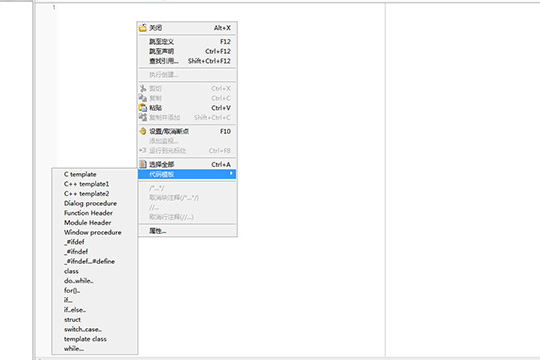Choose 跳至定义 (F12) in context menu

(x=187, y=42)
